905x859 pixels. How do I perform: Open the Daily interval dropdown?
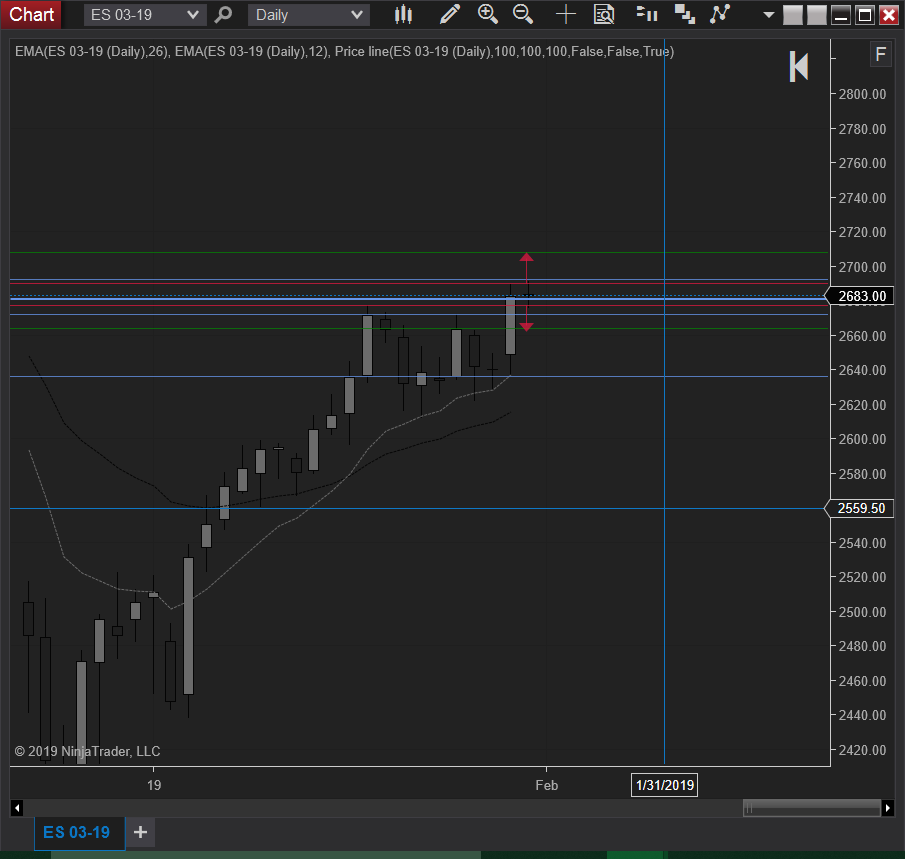[309, 15]
